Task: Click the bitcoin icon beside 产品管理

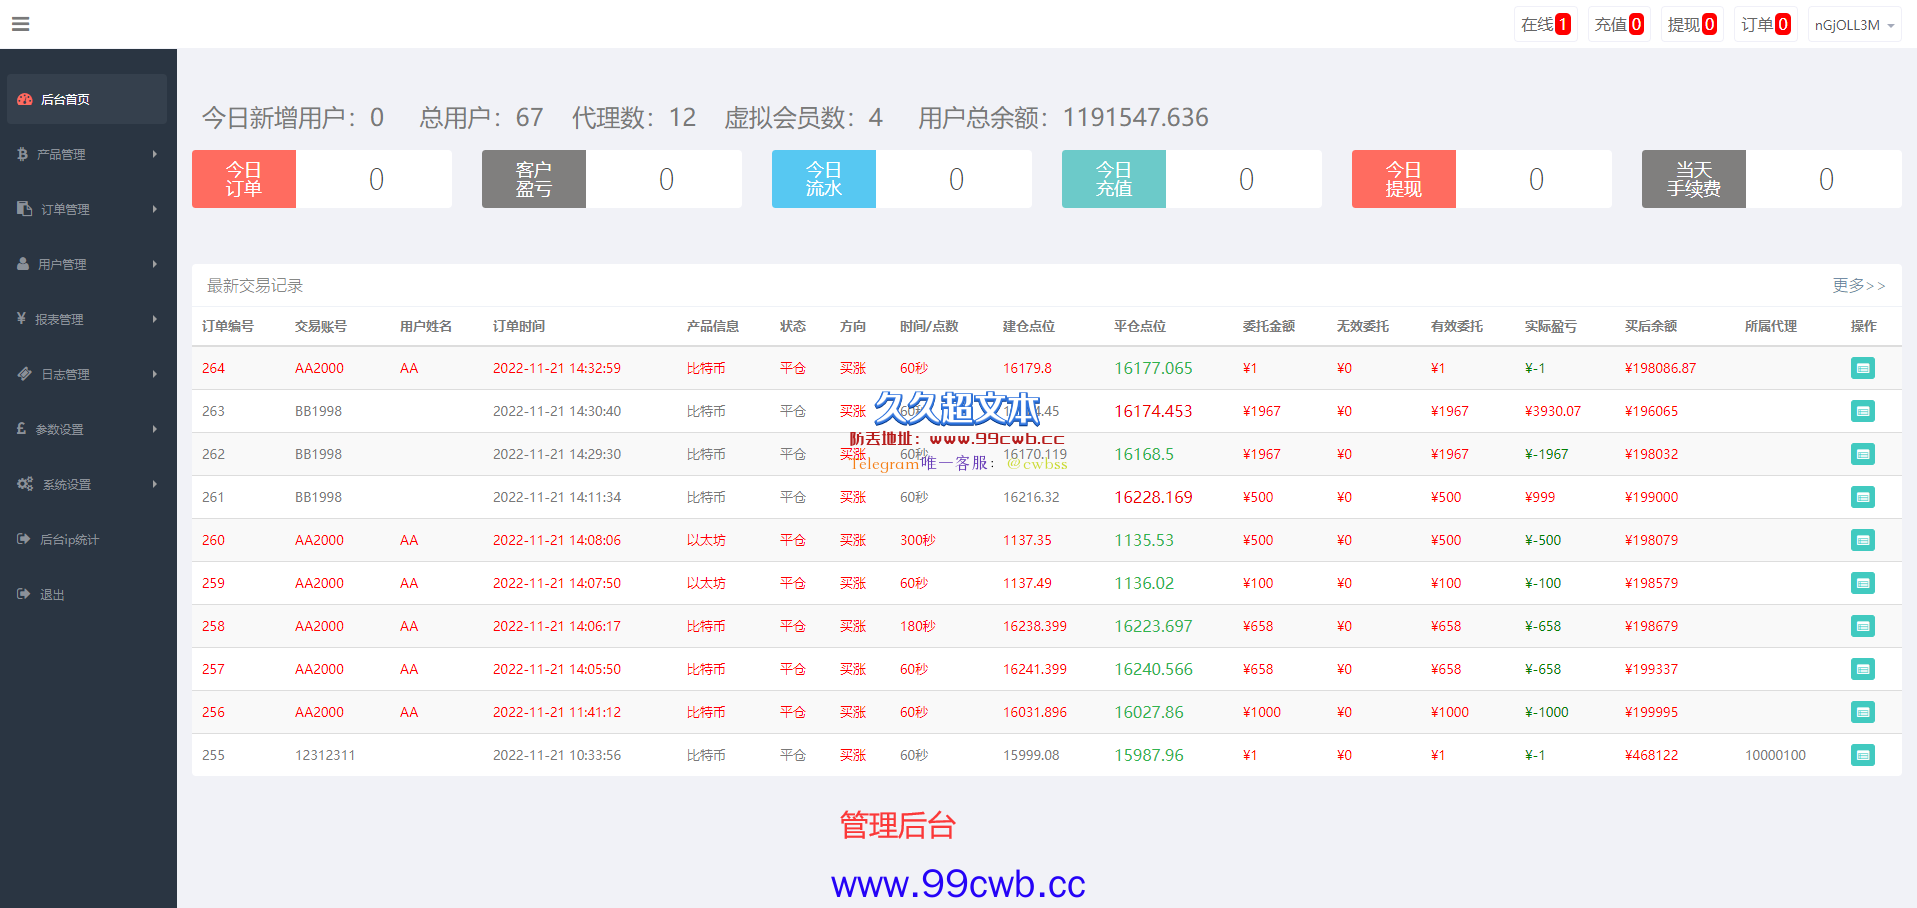Action: tap(22, 154)
